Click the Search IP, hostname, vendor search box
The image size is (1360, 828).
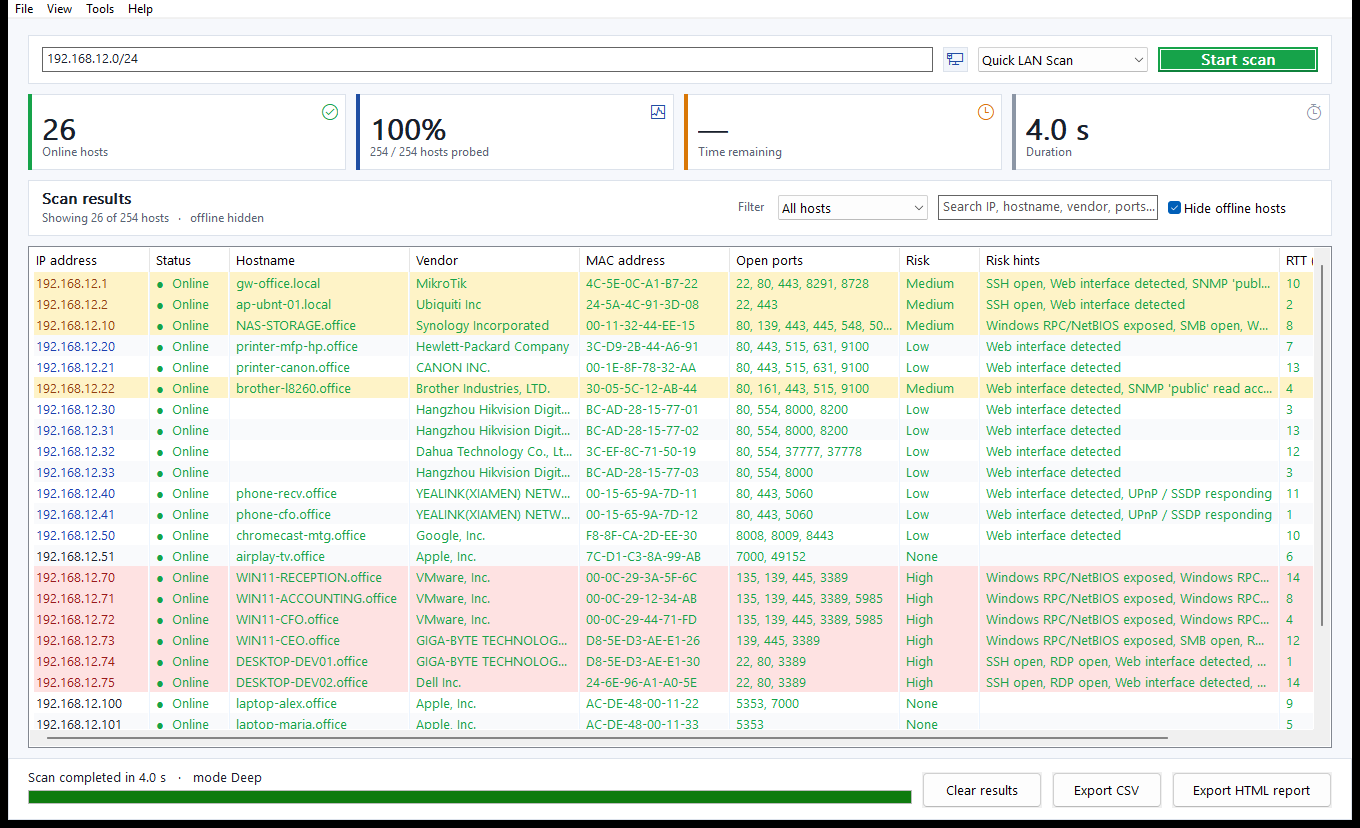click(x=1048, y=207)
